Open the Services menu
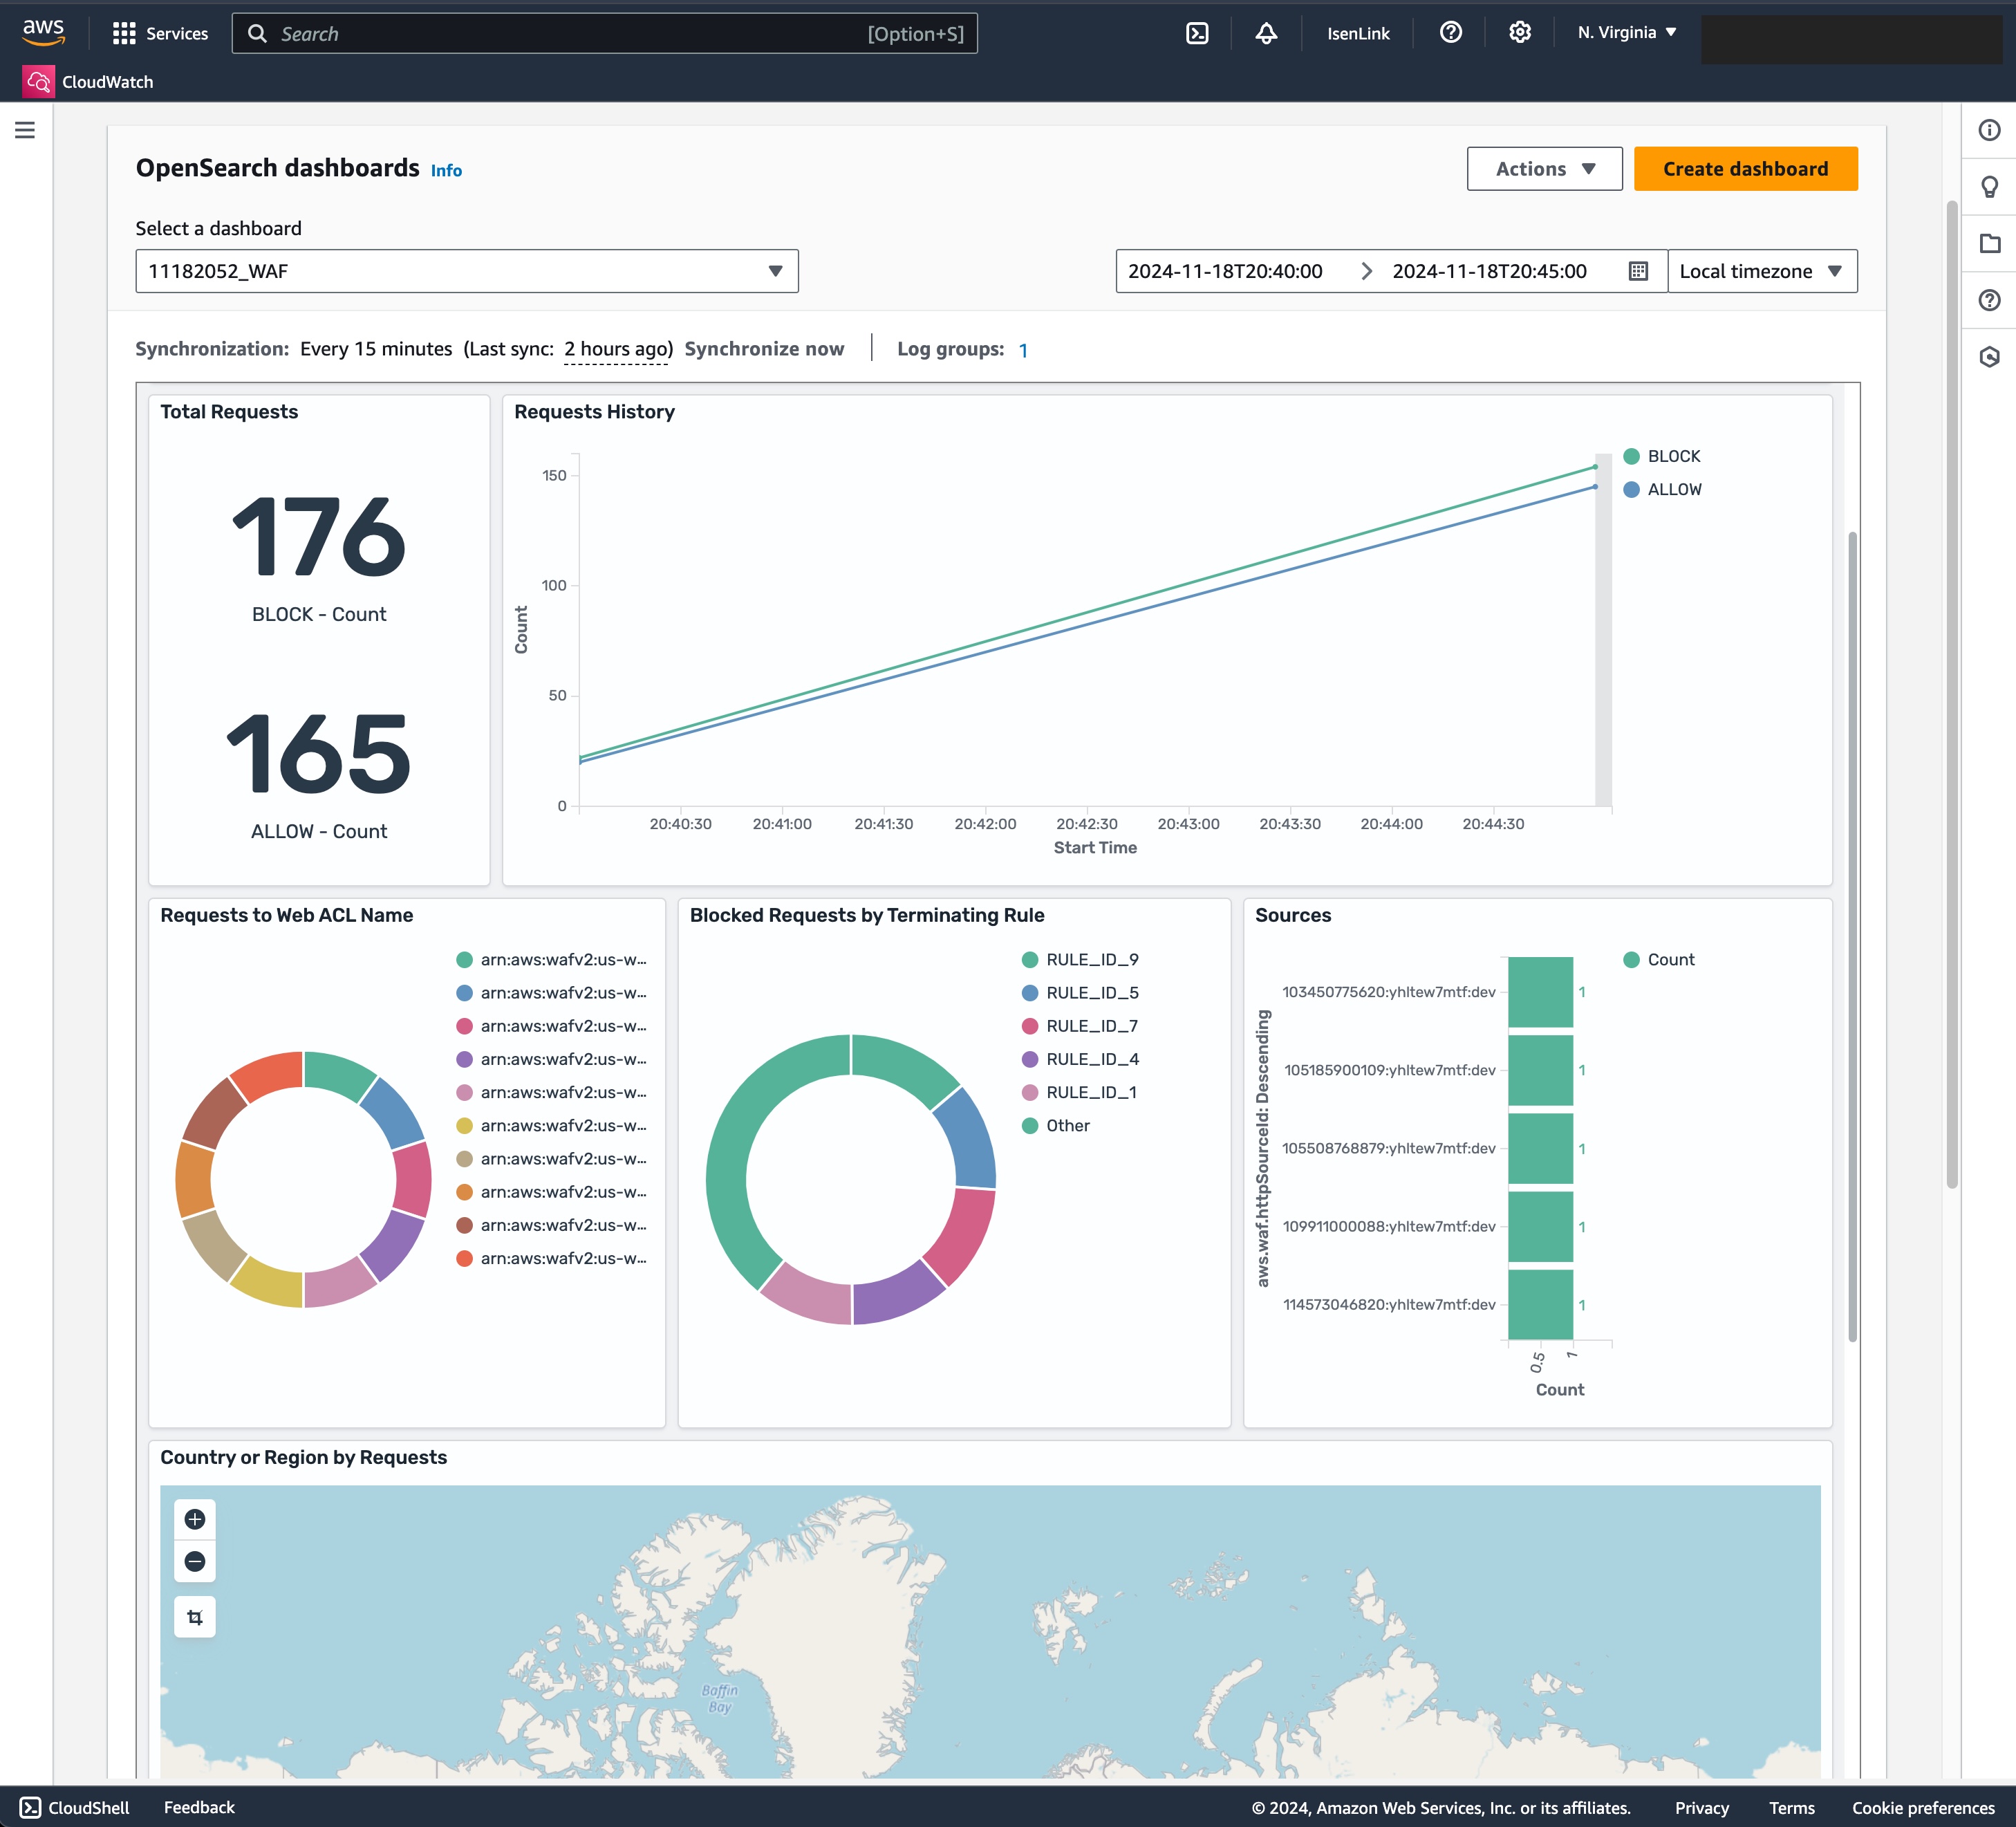The width and height of the screenshot is (2016, 1827). [x=160, y=32]
